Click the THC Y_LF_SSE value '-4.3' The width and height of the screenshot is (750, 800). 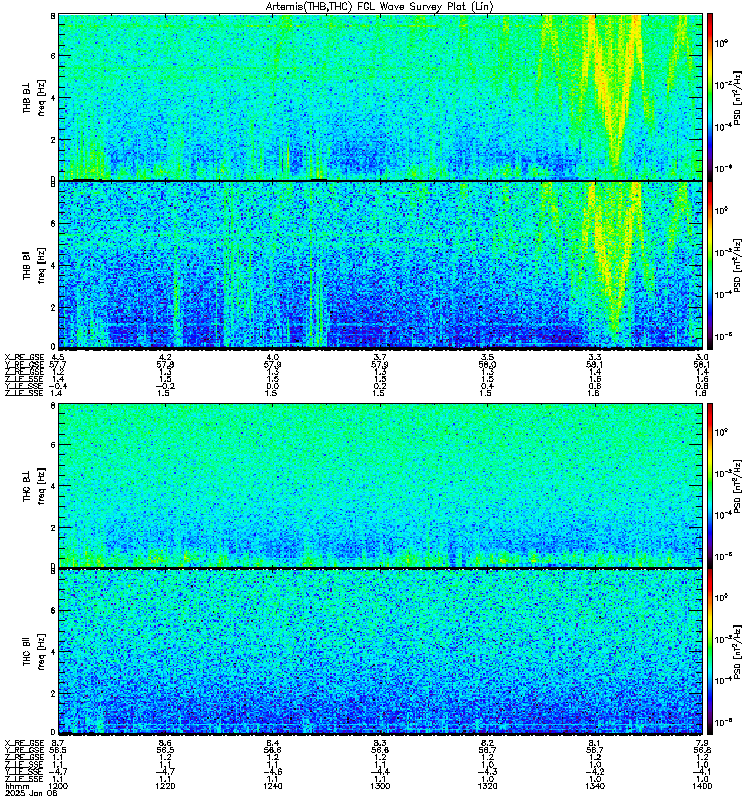tap(487, 772)
